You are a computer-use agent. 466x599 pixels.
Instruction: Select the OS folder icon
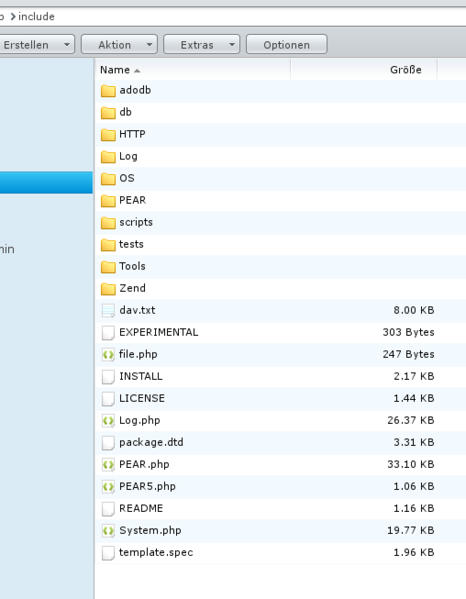[108, 179]
